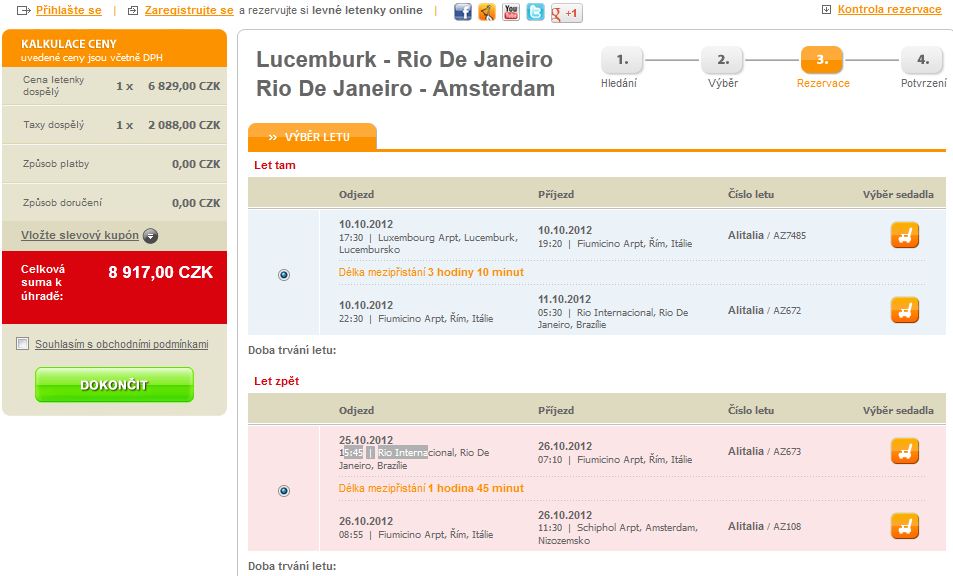Open the Přihlašte se link
The height and width of the screenshot is (576, 953).
click(x=69, y=10)
